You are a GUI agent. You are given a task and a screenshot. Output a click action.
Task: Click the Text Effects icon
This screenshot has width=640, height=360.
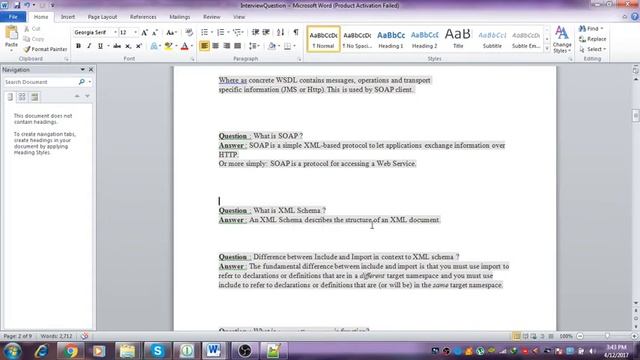(155, 46)
